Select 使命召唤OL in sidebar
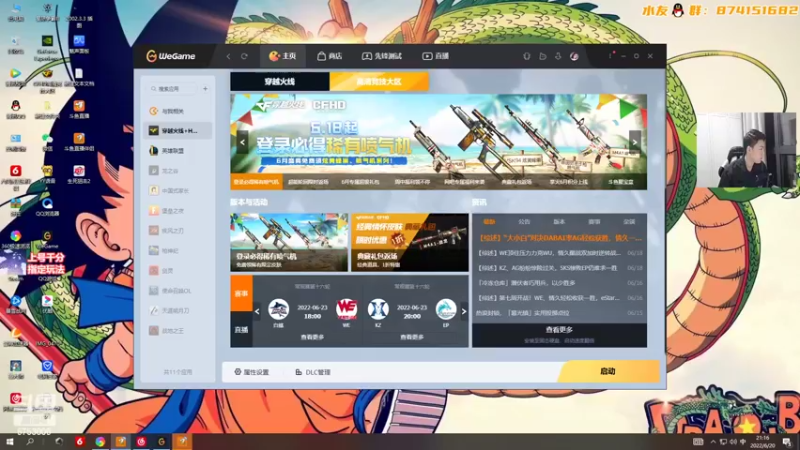This screenshot has height=450, width=800. click(x=178, y=291)
